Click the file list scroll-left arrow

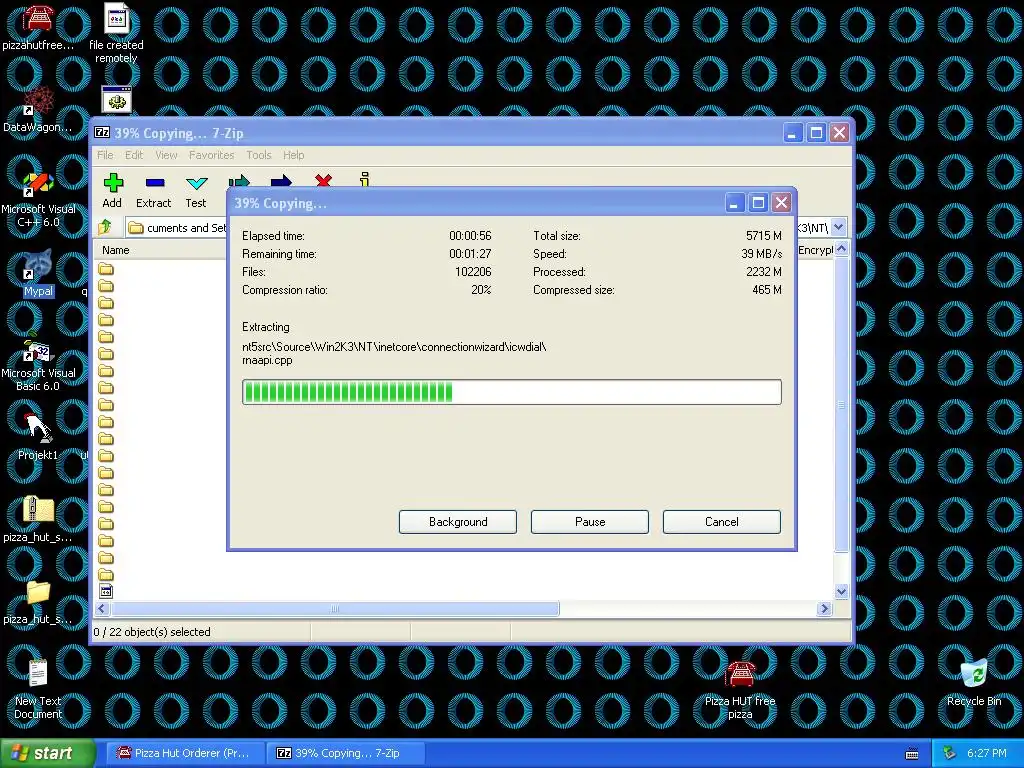(x=101, y=609)
